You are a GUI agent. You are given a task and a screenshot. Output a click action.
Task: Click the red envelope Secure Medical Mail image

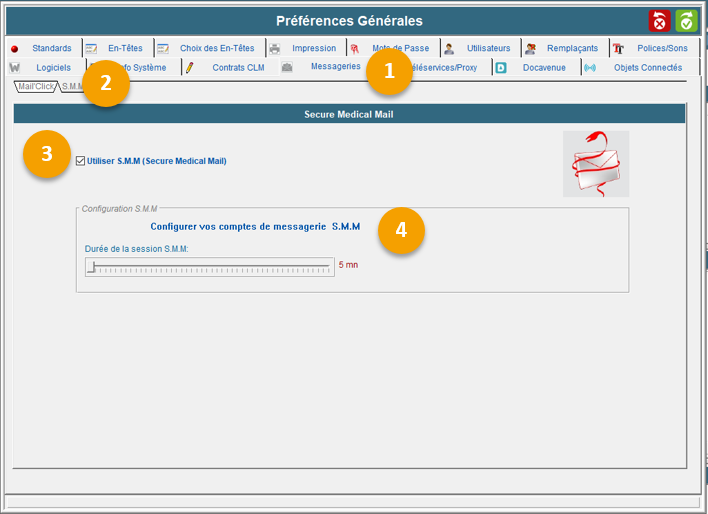click(x=595, y=164)
